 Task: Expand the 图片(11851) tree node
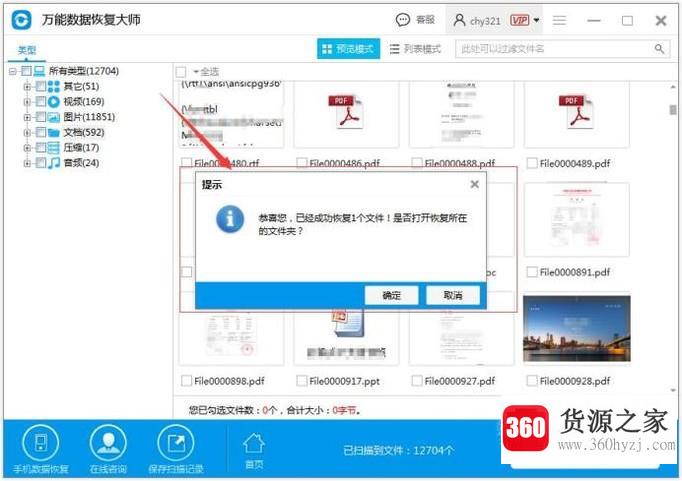[x=27, y=117]
